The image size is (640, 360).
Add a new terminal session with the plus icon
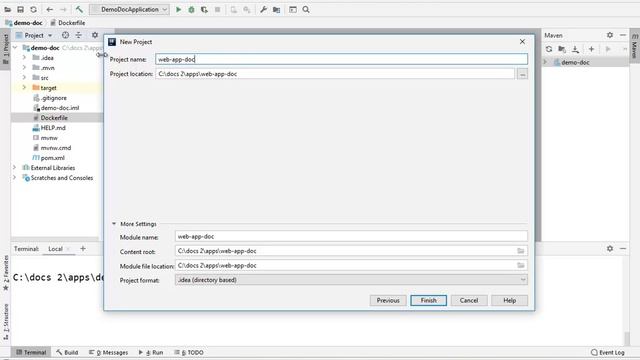[x=83, y=248]
